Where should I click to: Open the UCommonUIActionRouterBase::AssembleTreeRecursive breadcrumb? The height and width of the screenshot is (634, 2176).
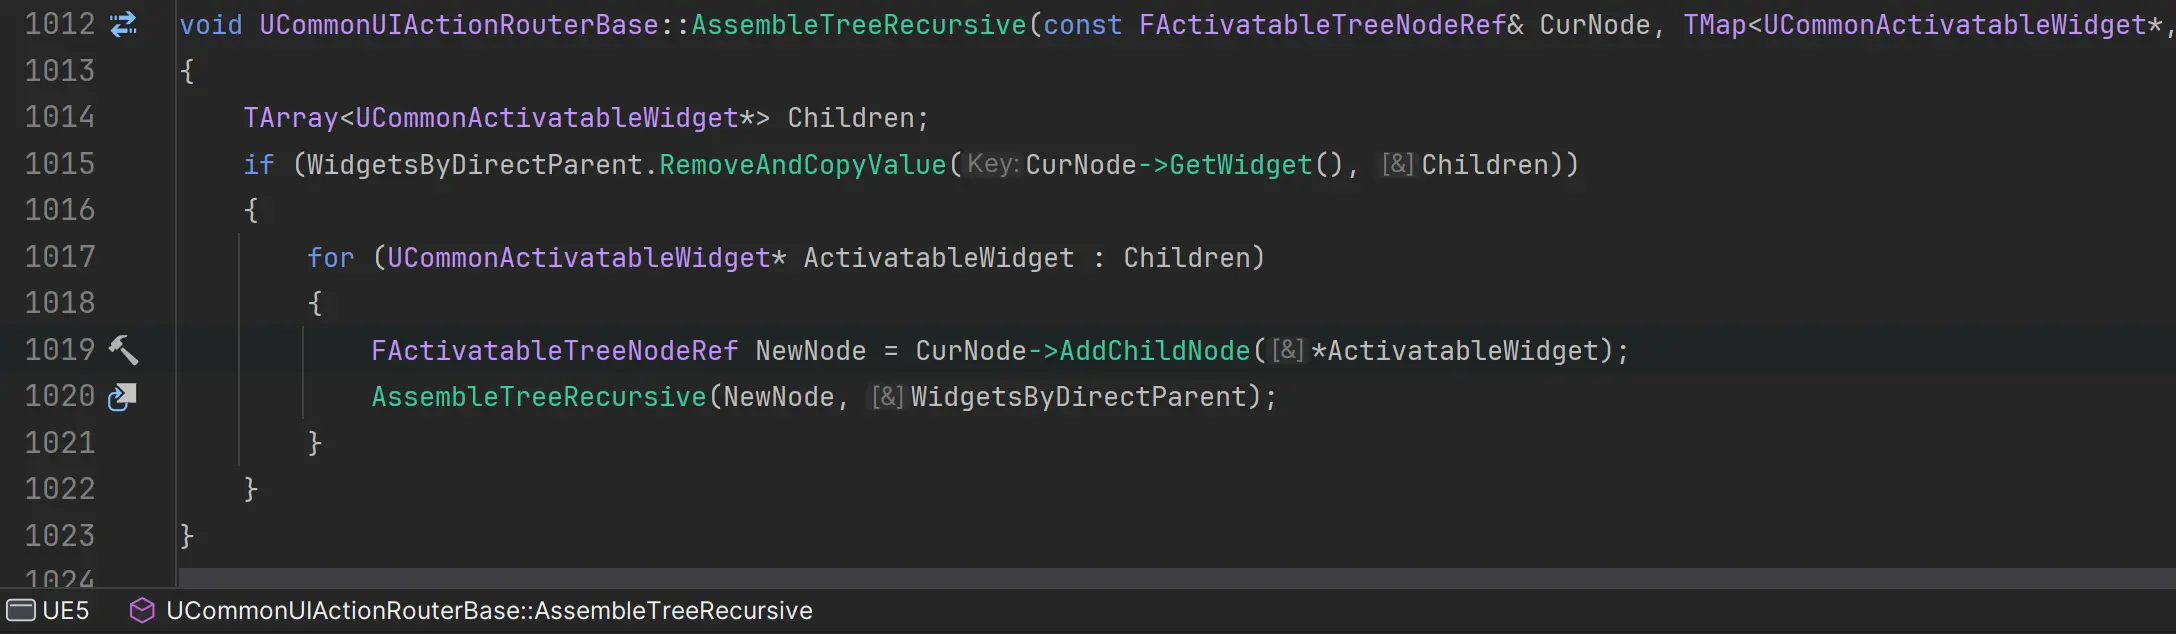489,610
